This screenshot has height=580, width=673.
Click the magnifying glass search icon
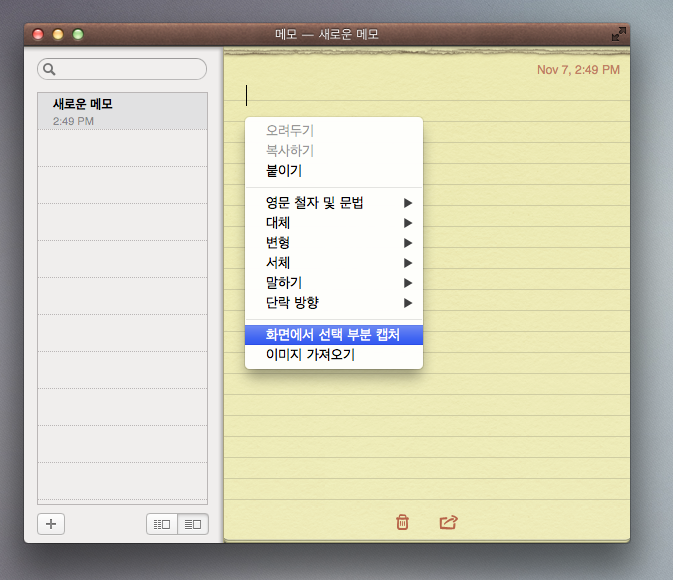click(x=49, y=69)
